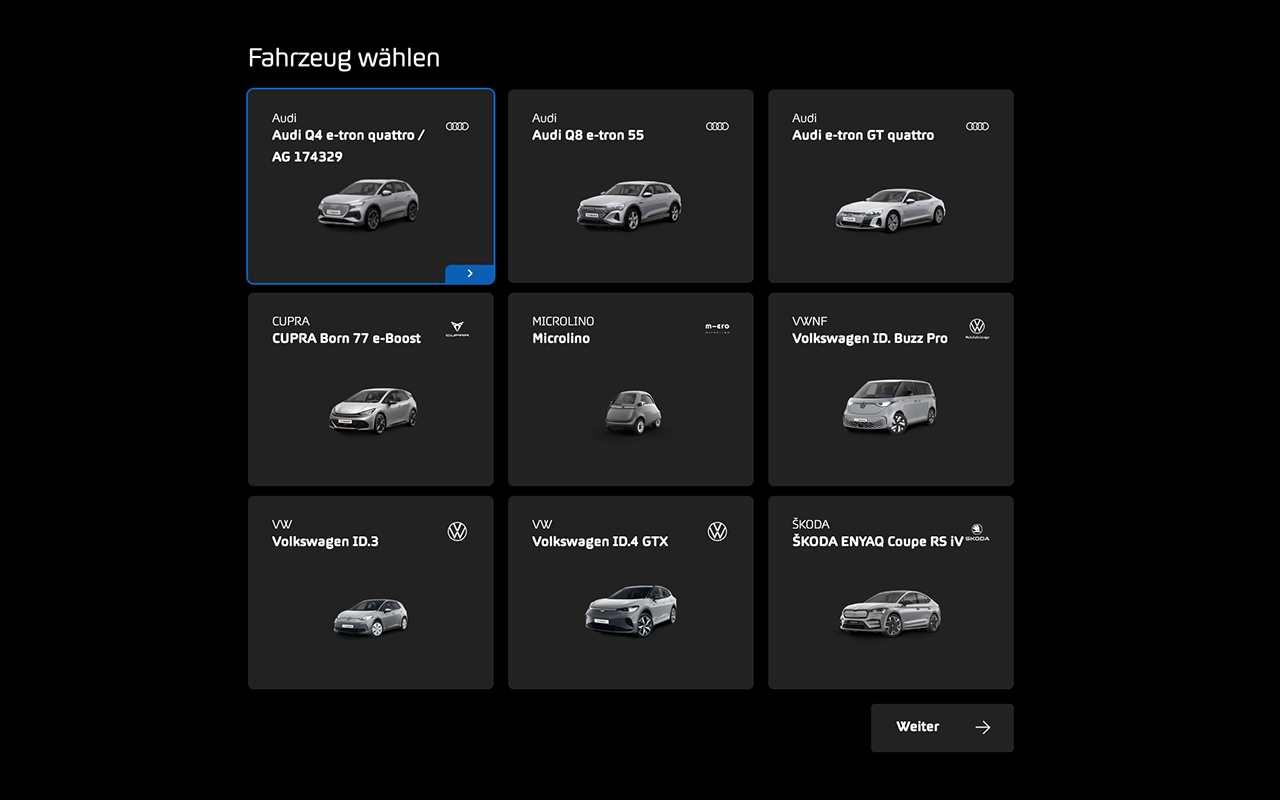Pick the Volkswagen ID.4 GTX car image
Image resolution: width=1280 pixels, height=800 pixels.
[631, 610]
